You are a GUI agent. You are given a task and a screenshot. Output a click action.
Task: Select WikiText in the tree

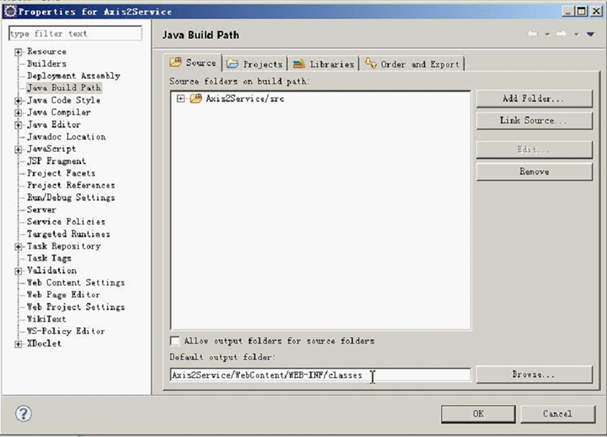pos(46,319)
